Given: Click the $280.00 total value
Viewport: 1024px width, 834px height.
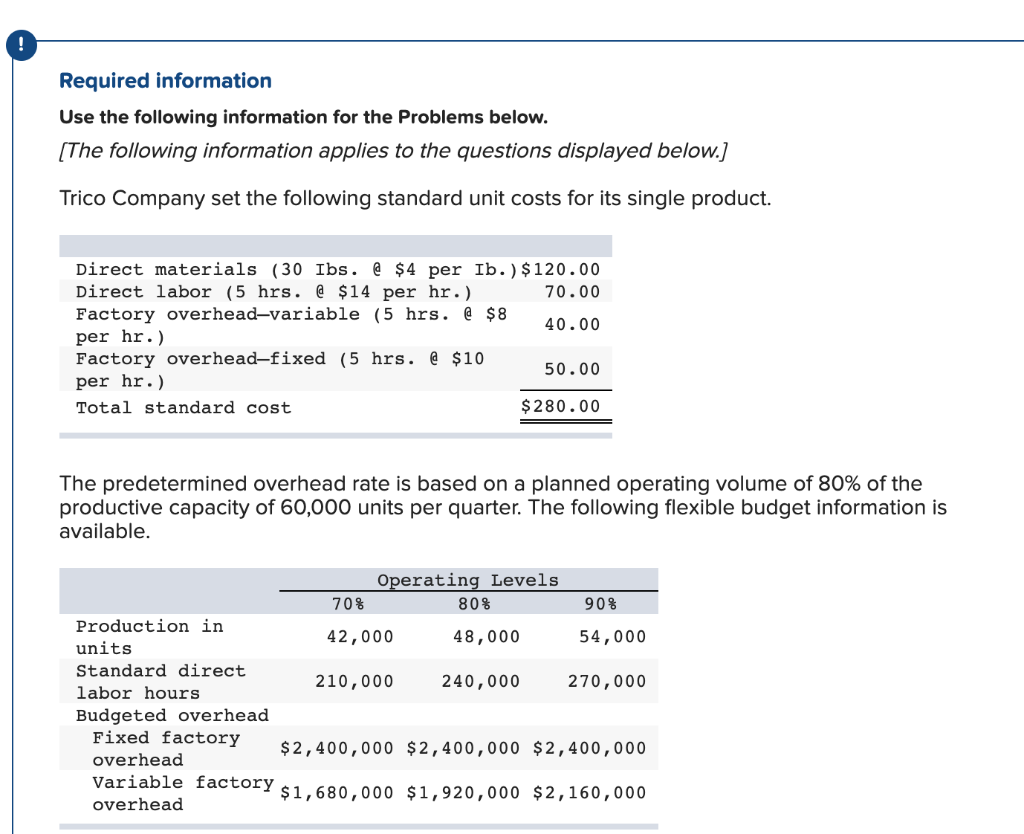Looking at the screenshot, I should pyautogui.click(x=560, y=406).
